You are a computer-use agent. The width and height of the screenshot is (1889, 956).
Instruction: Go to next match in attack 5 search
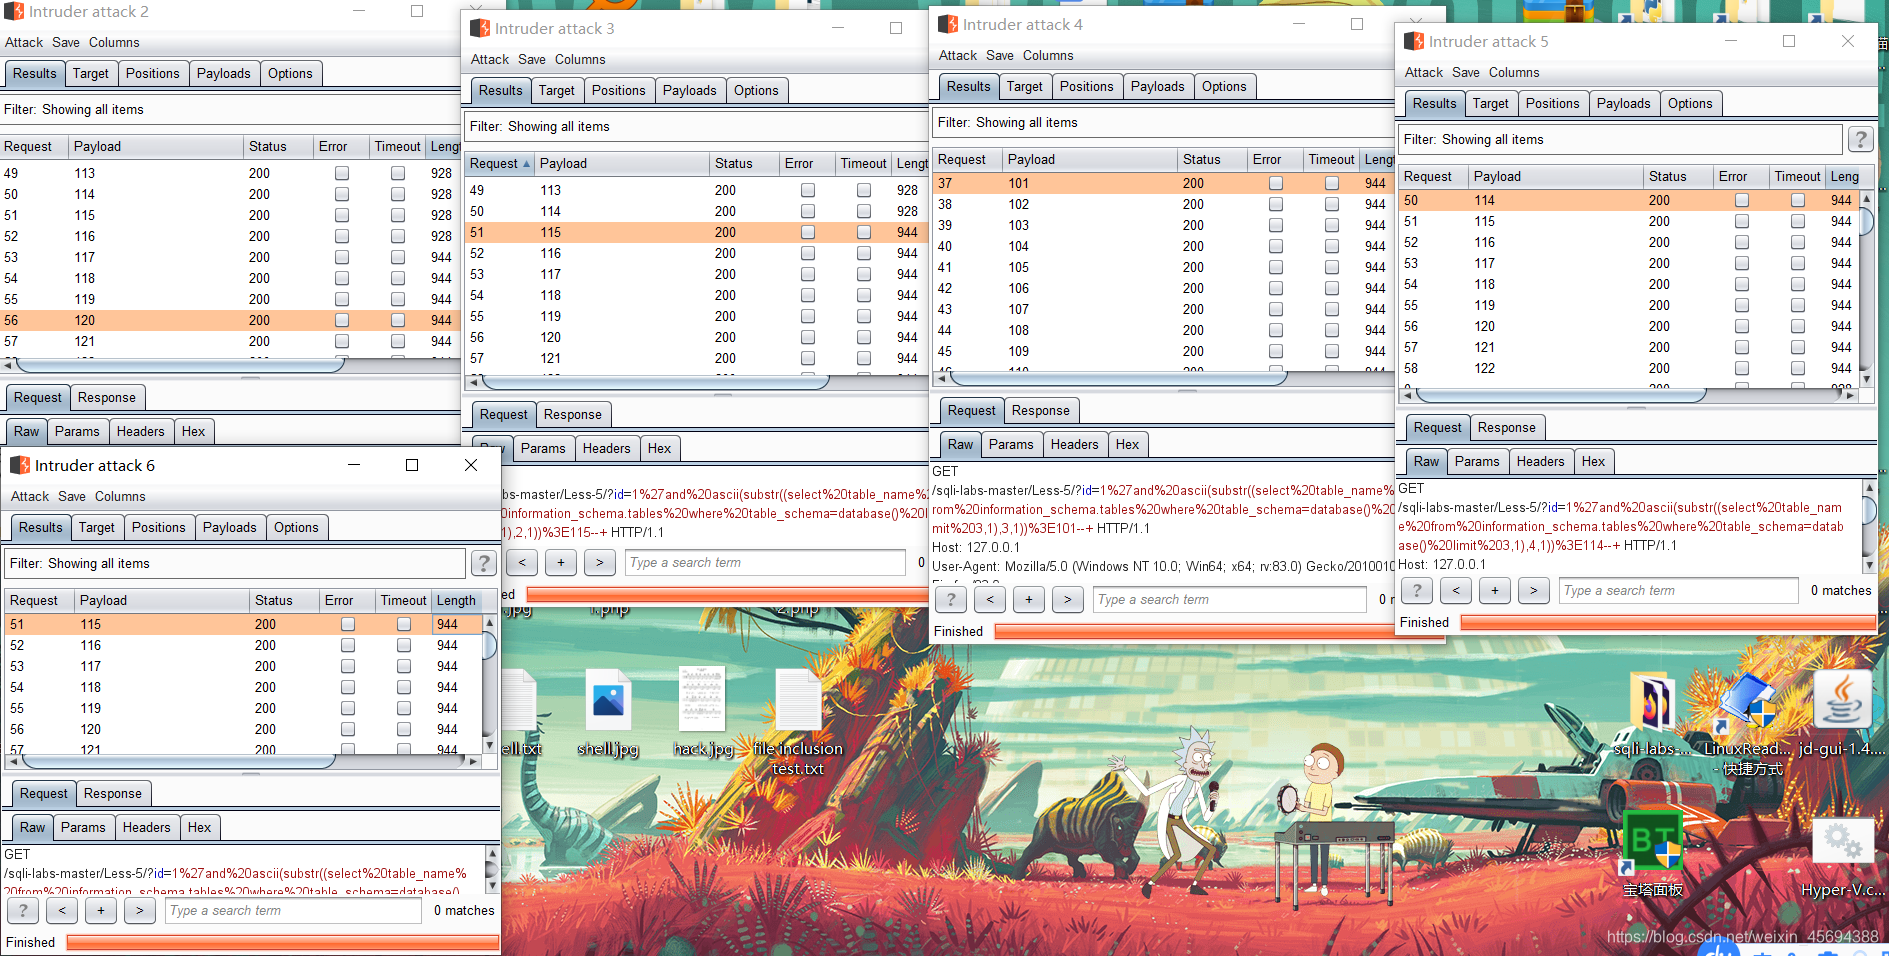pos(1534,590)
